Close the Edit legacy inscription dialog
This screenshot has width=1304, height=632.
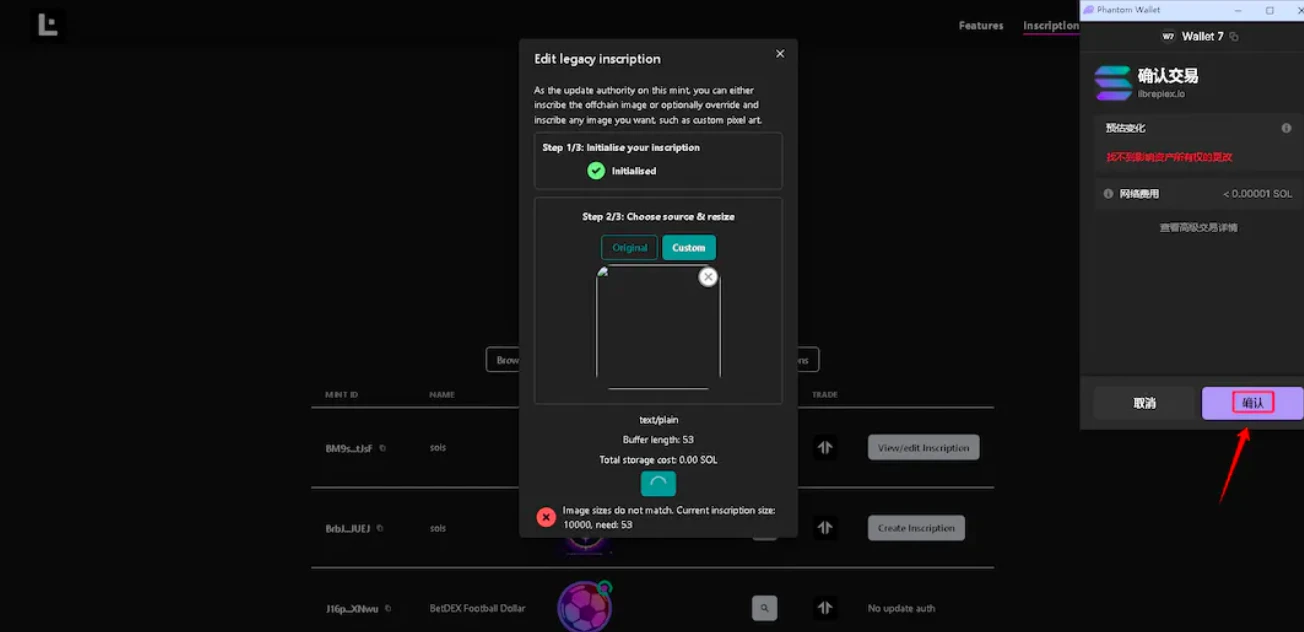click(780, 54)
